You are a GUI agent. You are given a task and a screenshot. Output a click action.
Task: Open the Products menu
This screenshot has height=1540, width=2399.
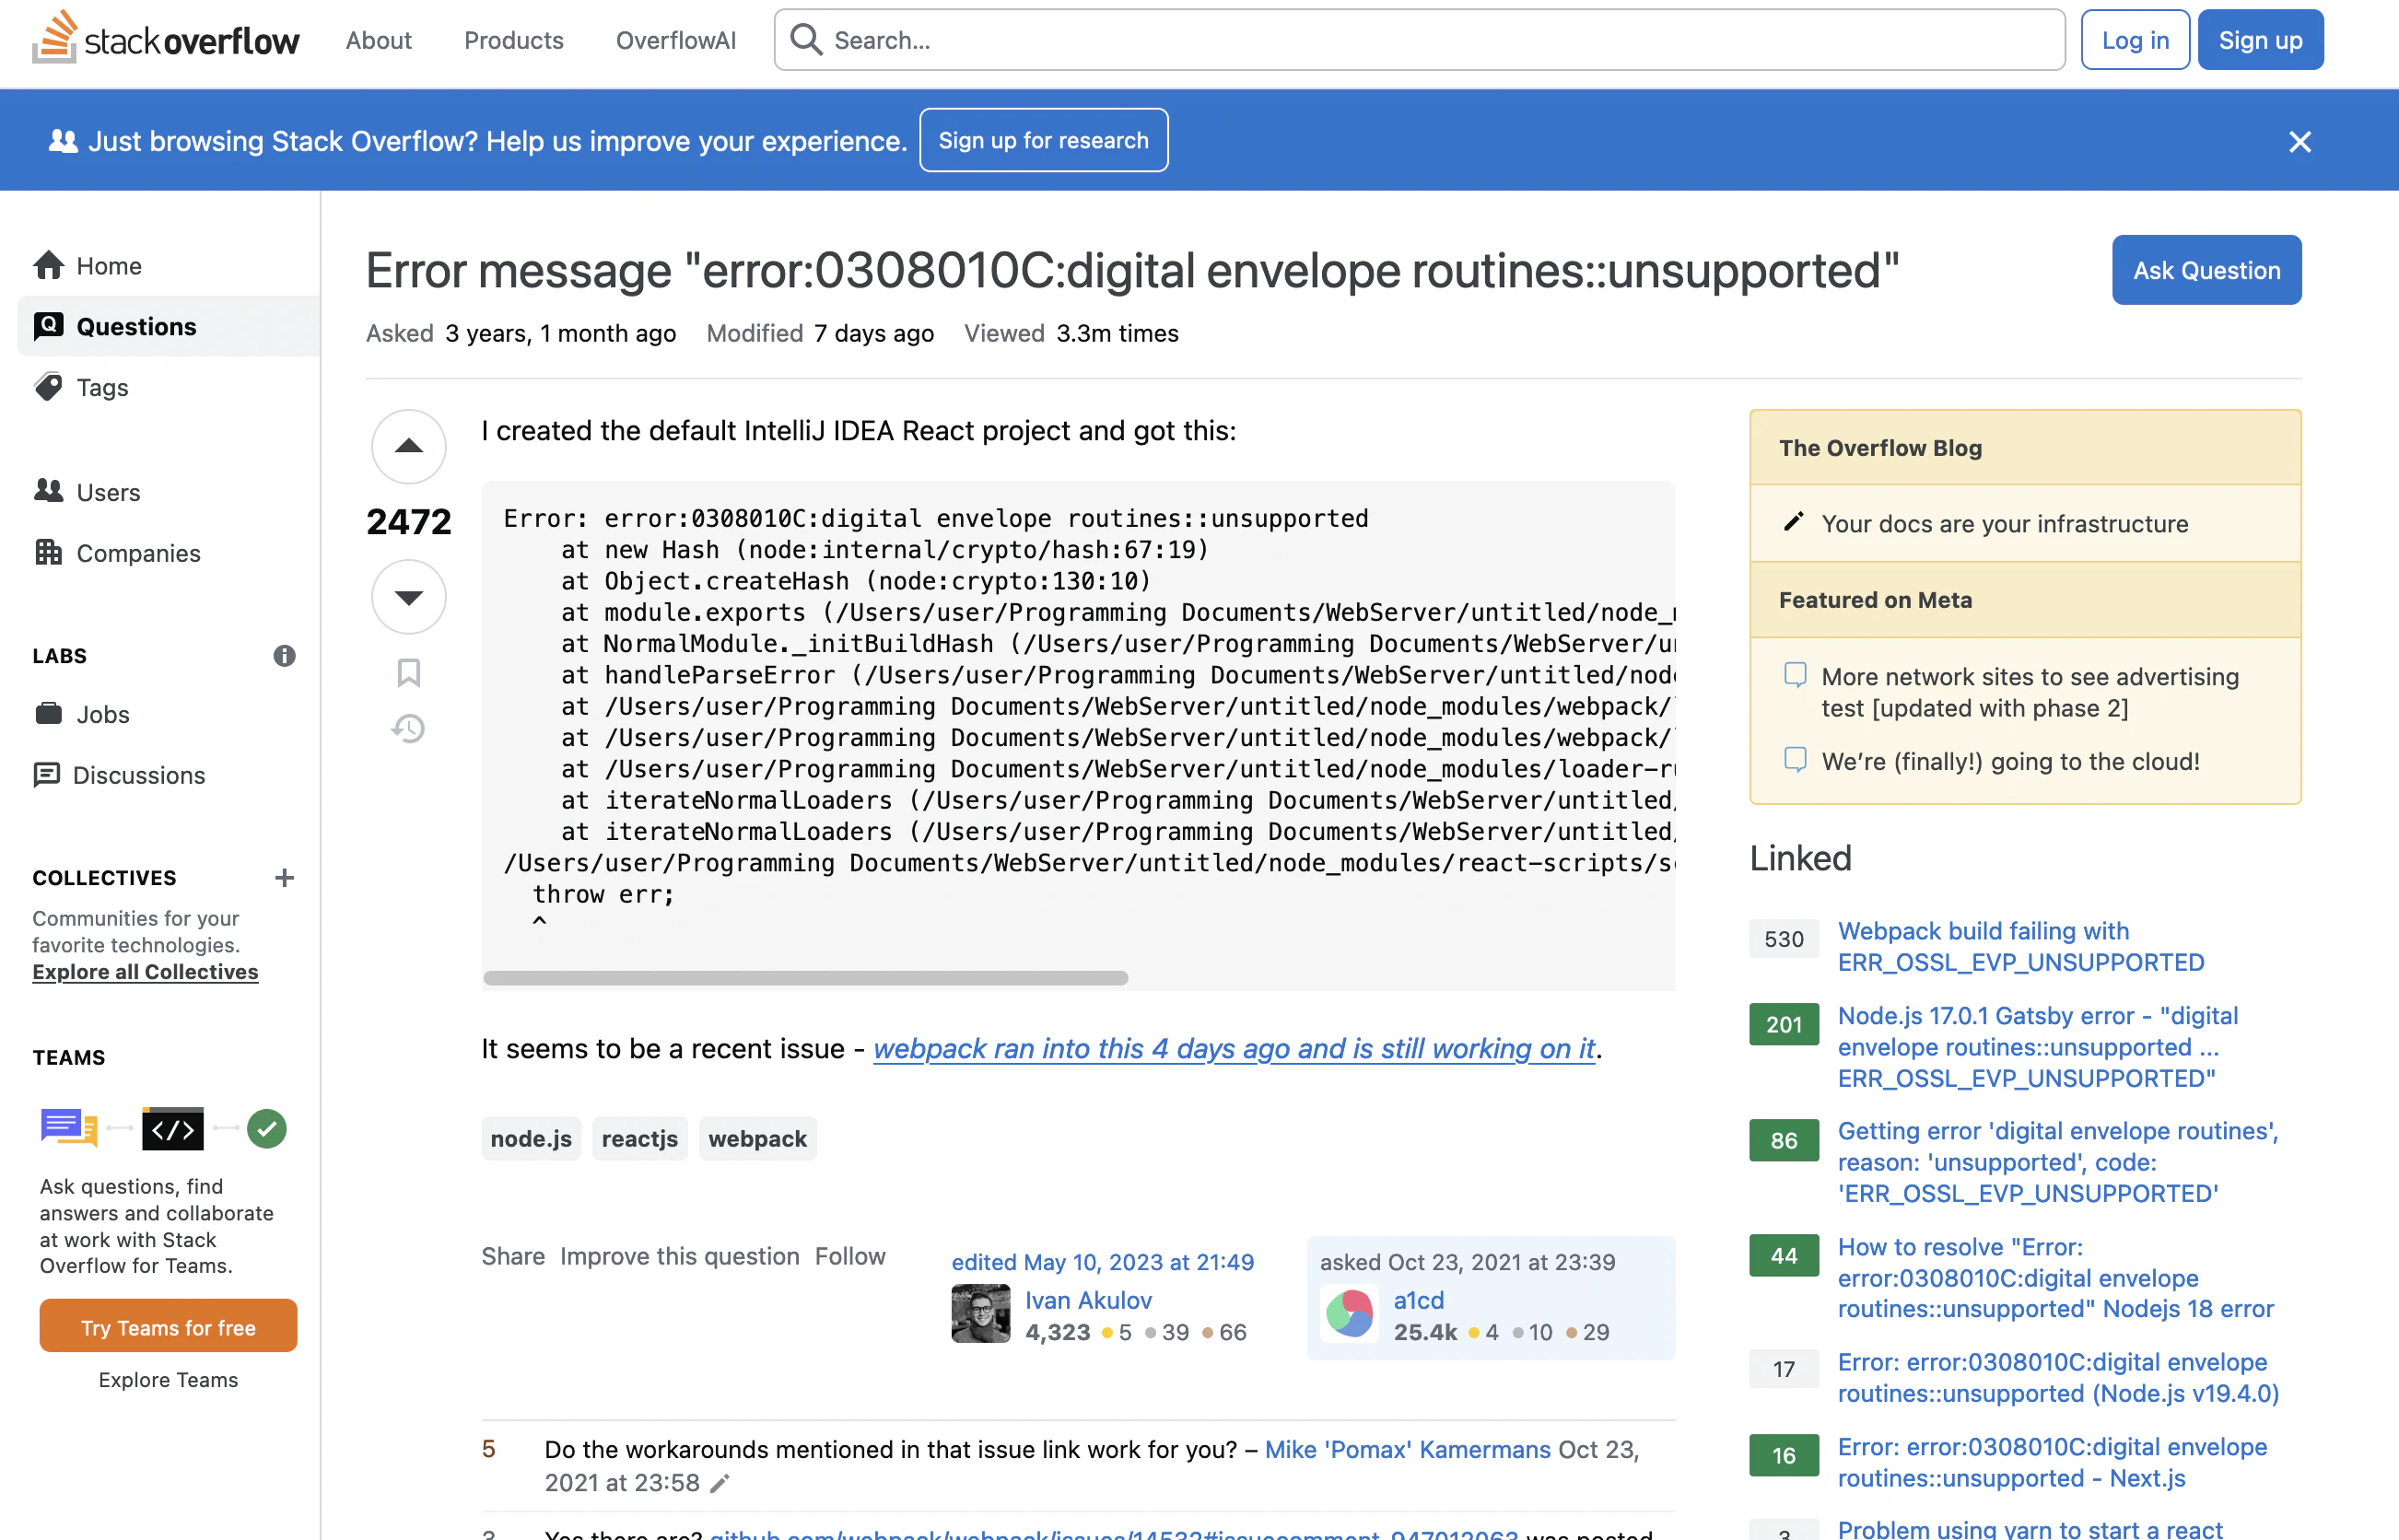[514, 40]
